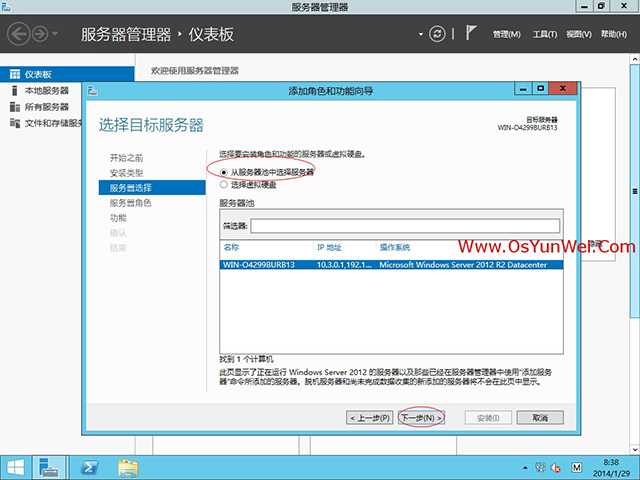Go to wizard step 服务器选择
This screenshot has height=480, width=640.
152,188
